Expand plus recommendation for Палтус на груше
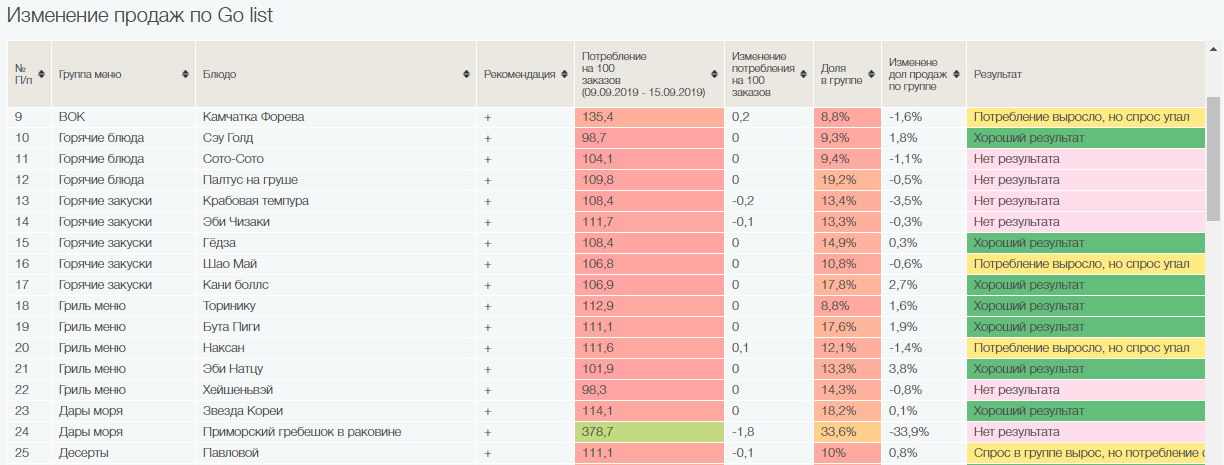1224x465 pixels. click(x=488, y=180)
